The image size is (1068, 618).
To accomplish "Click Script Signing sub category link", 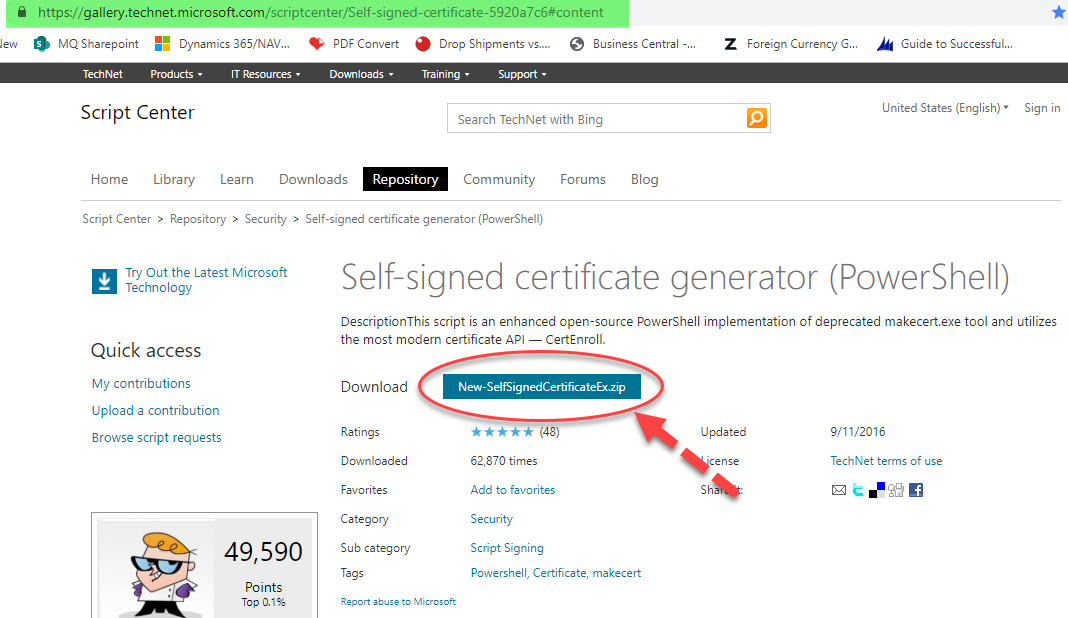I will point(507,548).
